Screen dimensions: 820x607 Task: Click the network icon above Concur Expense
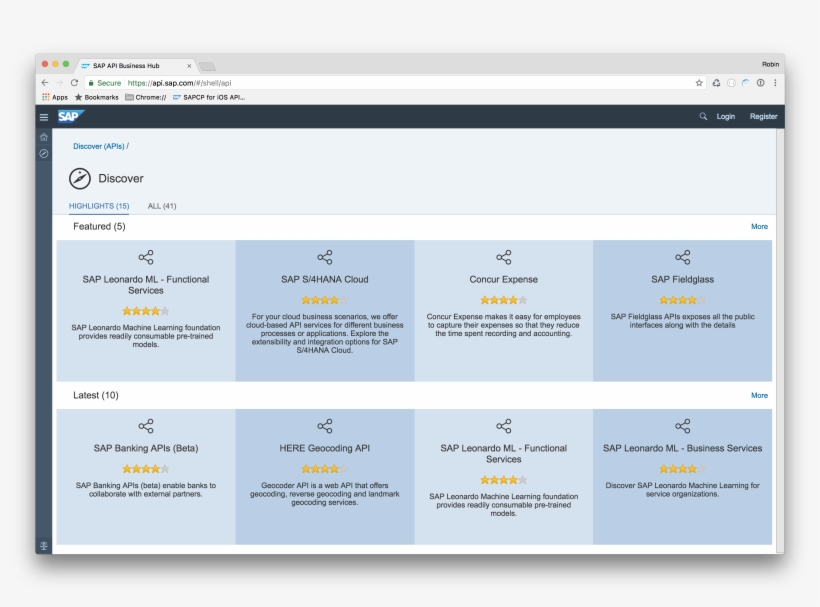point(503,258)
